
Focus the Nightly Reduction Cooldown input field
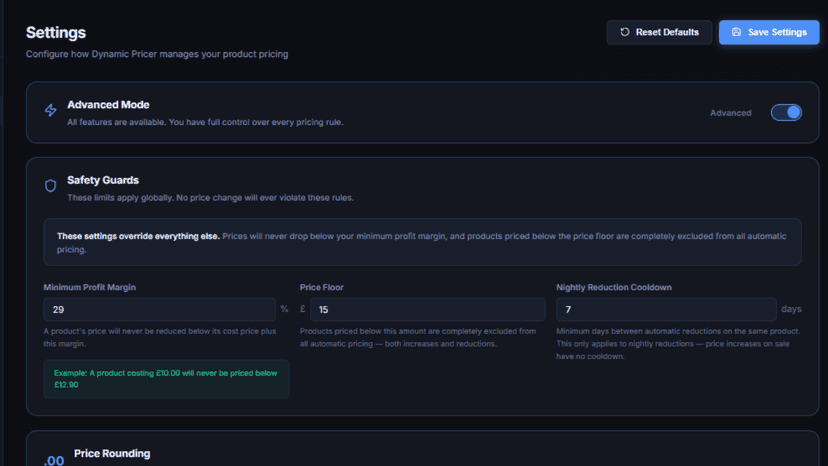[x=666, y=310]
